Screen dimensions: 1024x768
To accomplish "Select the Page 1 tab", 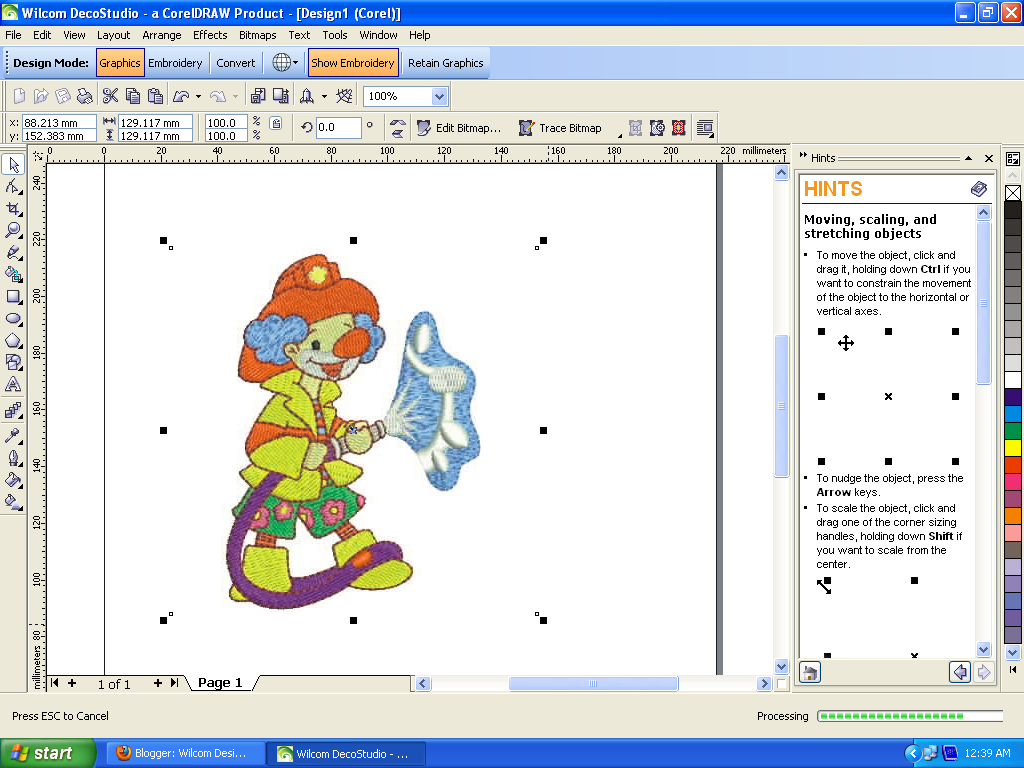I will tap(220, 682).
